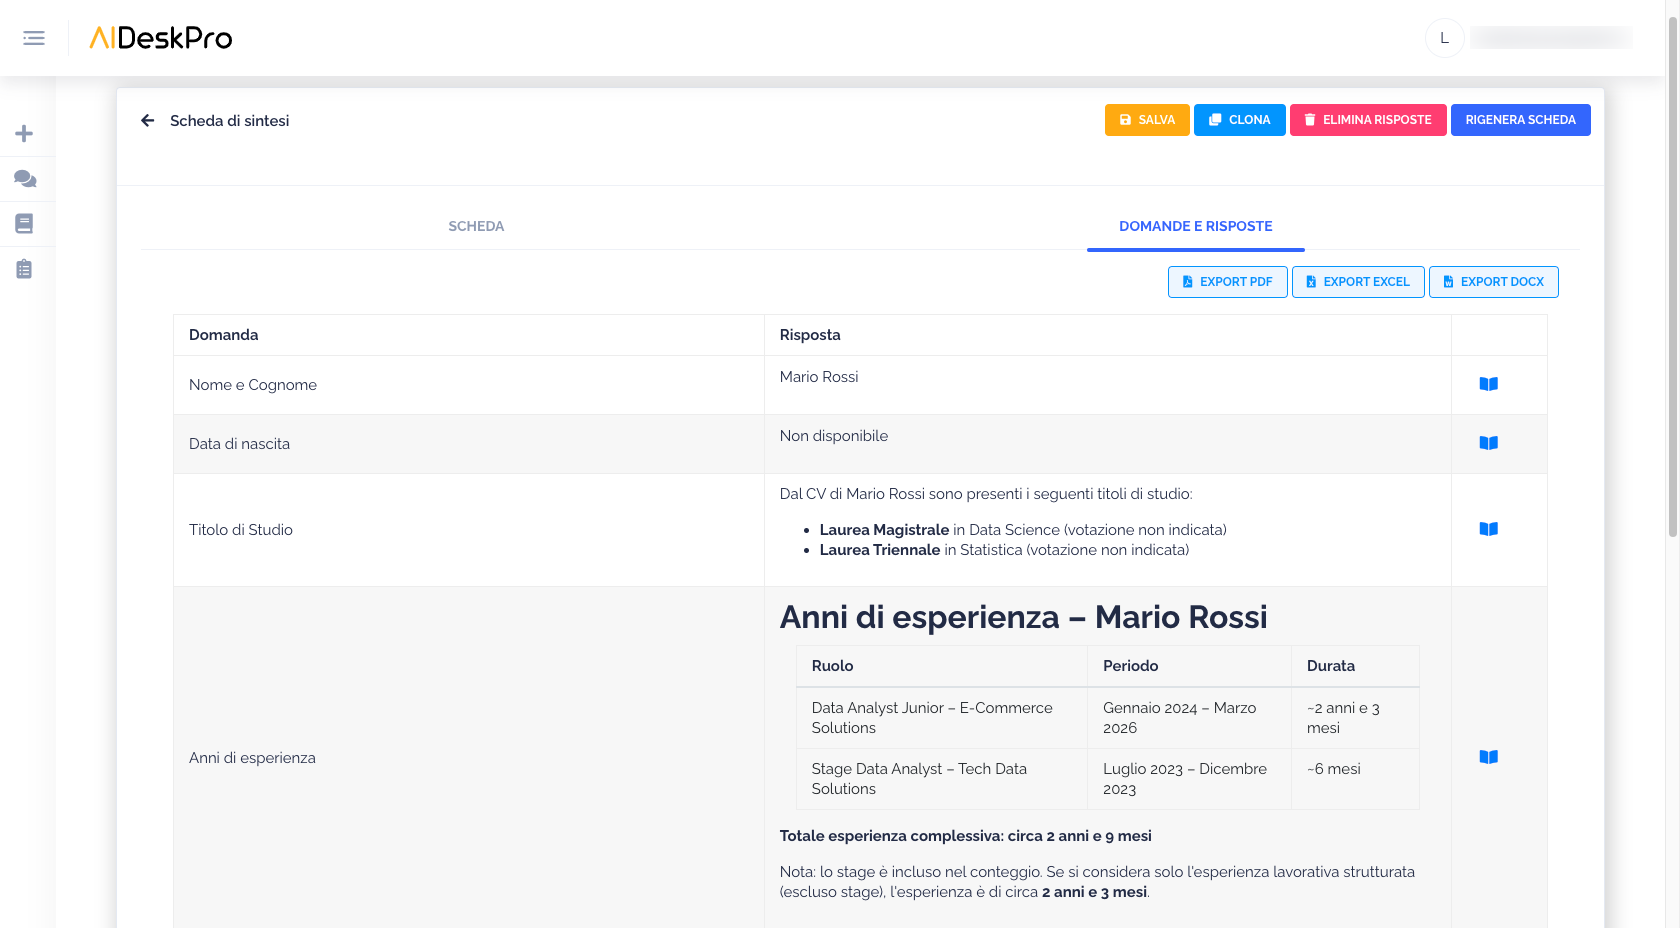Open the hamburger menu
The width and height of the screenshot is (1680, 928).
tap(34, 38)
